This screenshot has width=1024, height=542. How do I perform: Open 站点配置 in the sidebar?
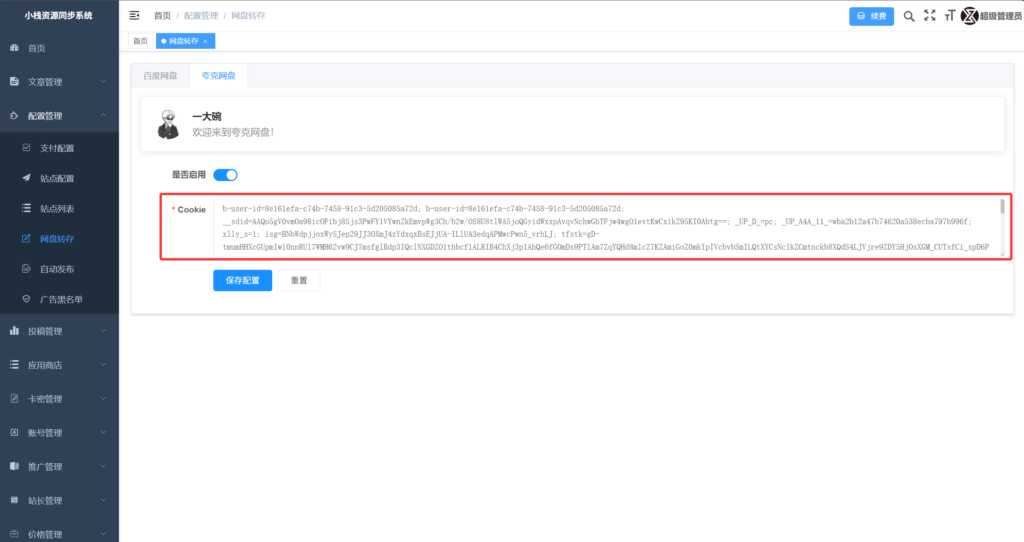[x=57, y=178]
